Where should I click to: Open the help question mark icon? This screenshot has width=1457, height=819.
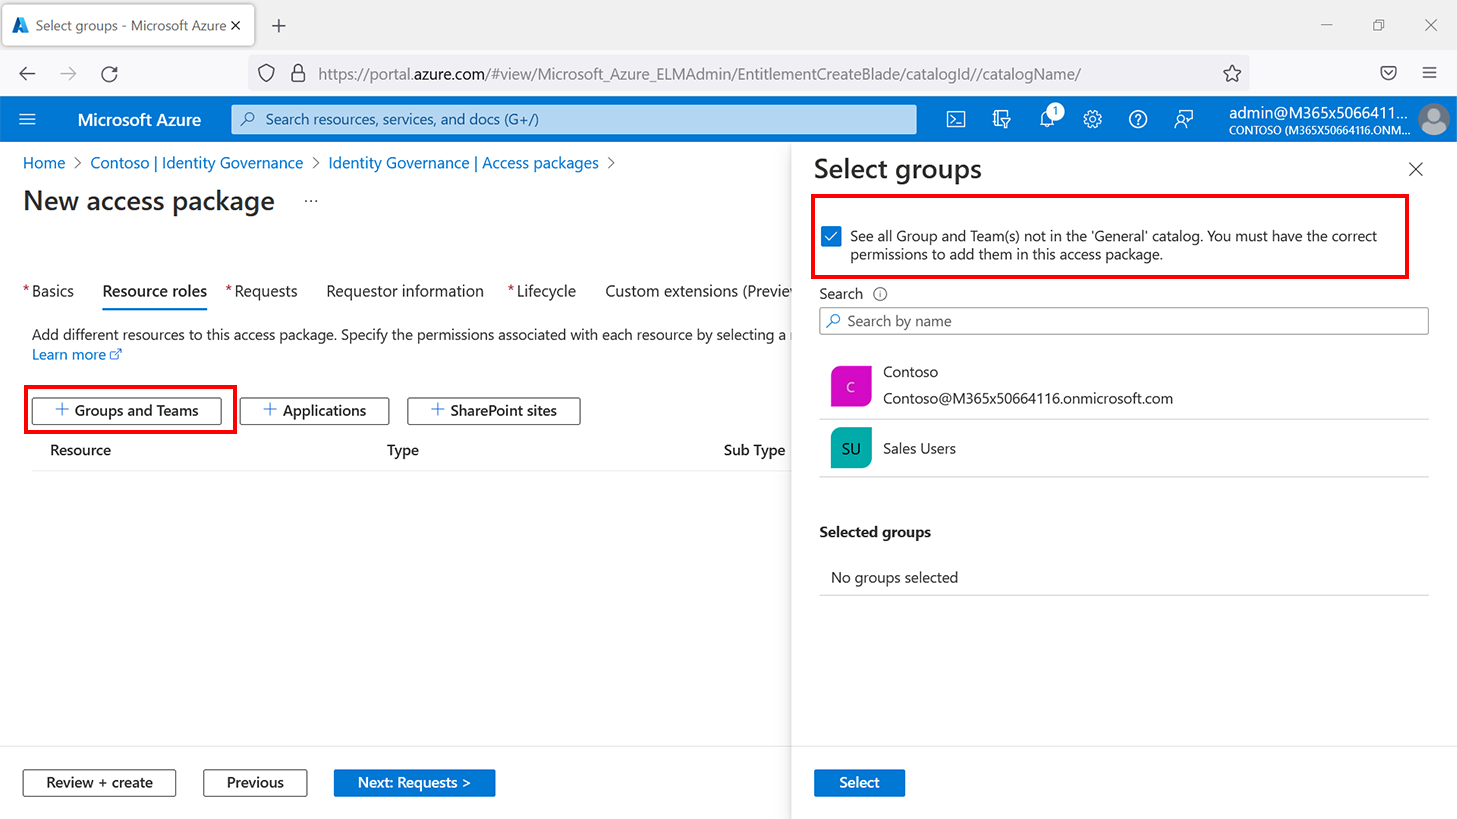click(1138, 119)
